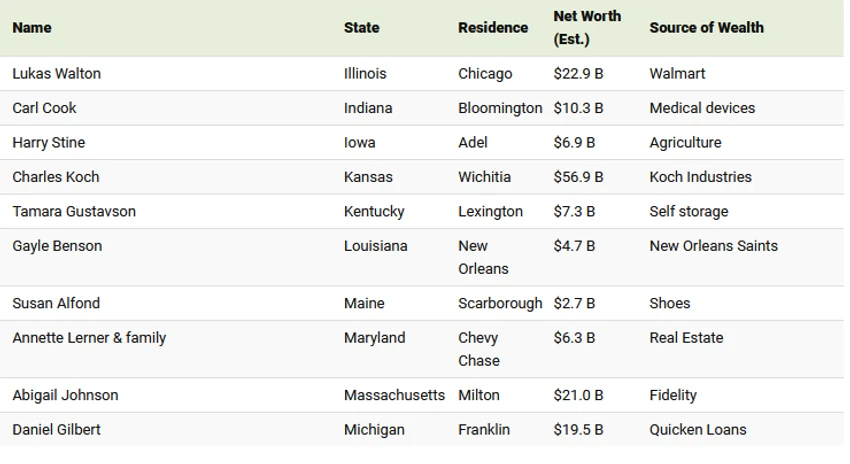Click the Bloomington residence cell
Image resolution: width=850 pixels, height=464 pixels.
500,108
